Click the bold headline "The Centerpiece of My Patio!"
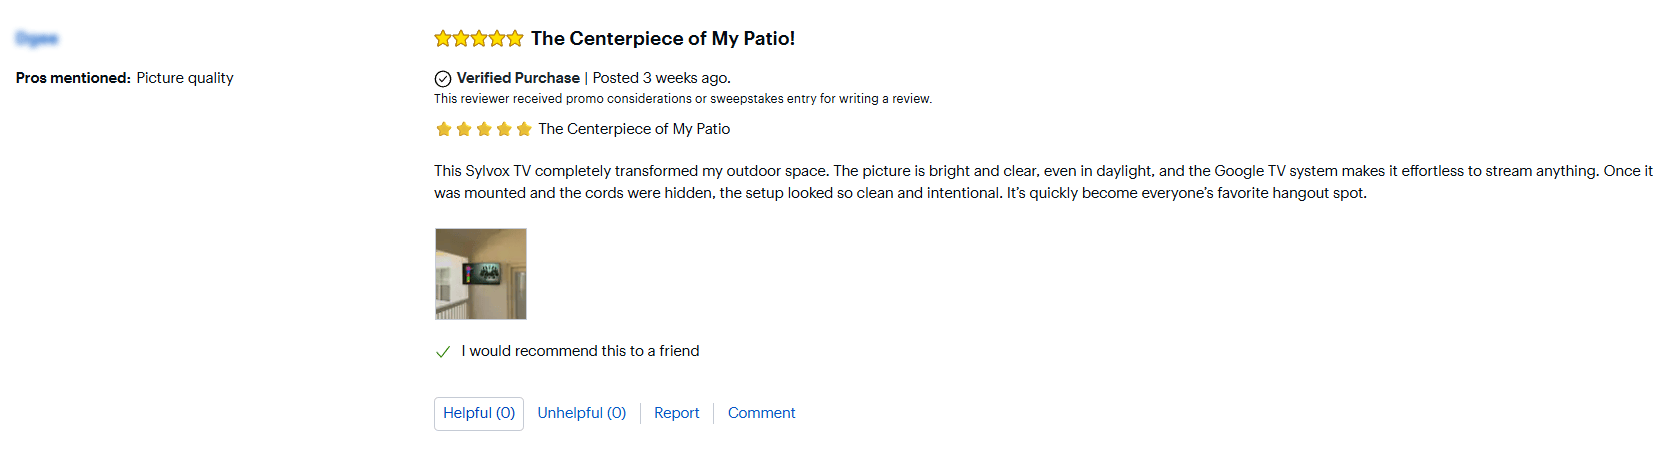Screen dimensions: 1680x468 point(663,39)
